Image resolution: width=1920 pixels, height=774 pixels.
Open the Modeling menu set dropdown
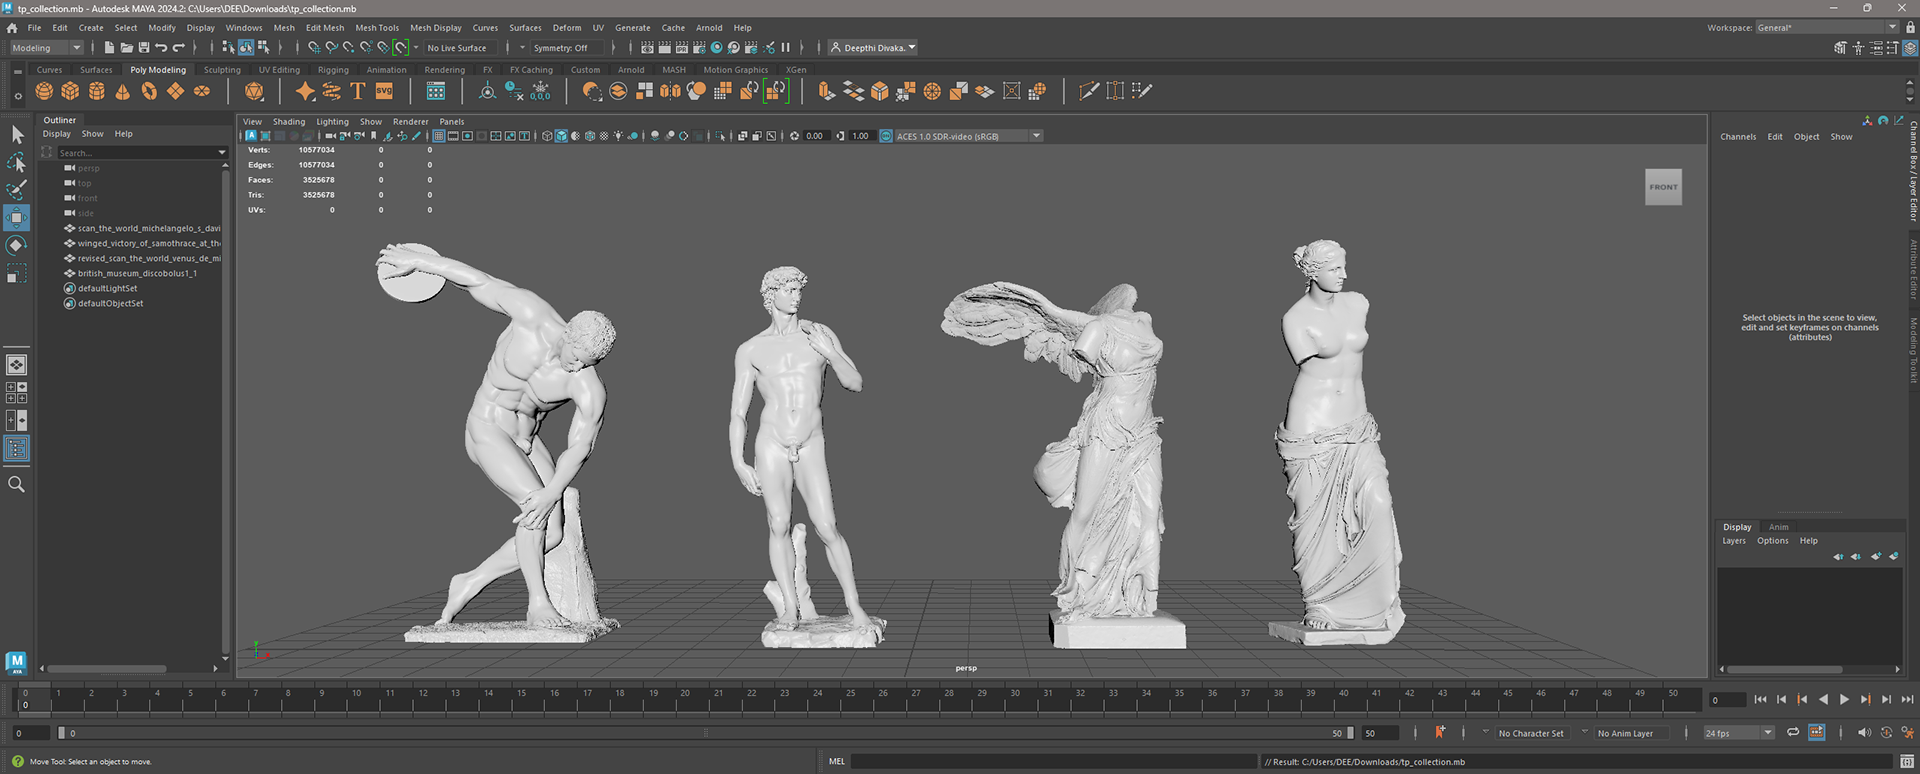coord(46,48)
